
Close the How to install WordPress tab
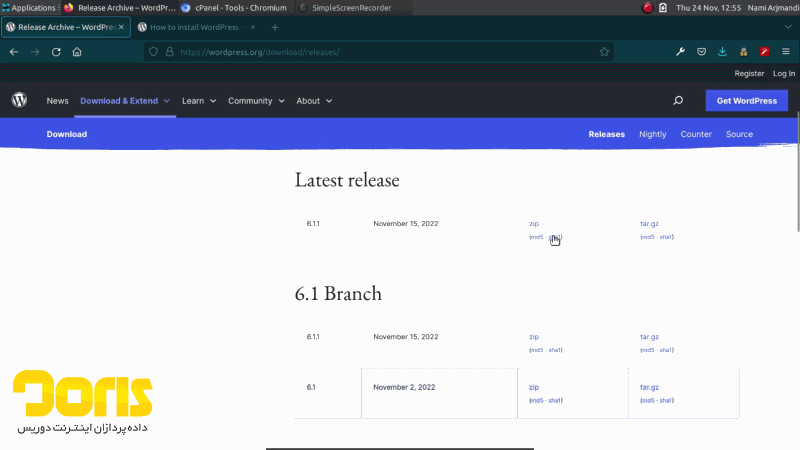[253, 27]
